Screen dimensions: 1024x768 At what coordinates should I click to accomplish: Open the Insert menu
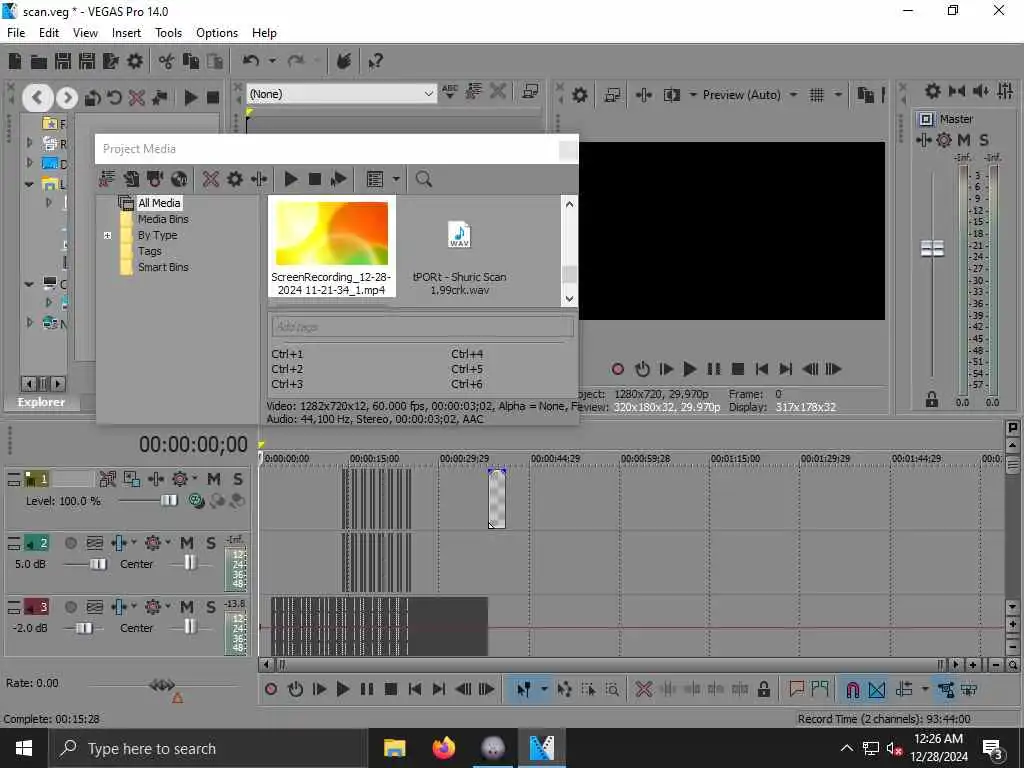[126, 33]
